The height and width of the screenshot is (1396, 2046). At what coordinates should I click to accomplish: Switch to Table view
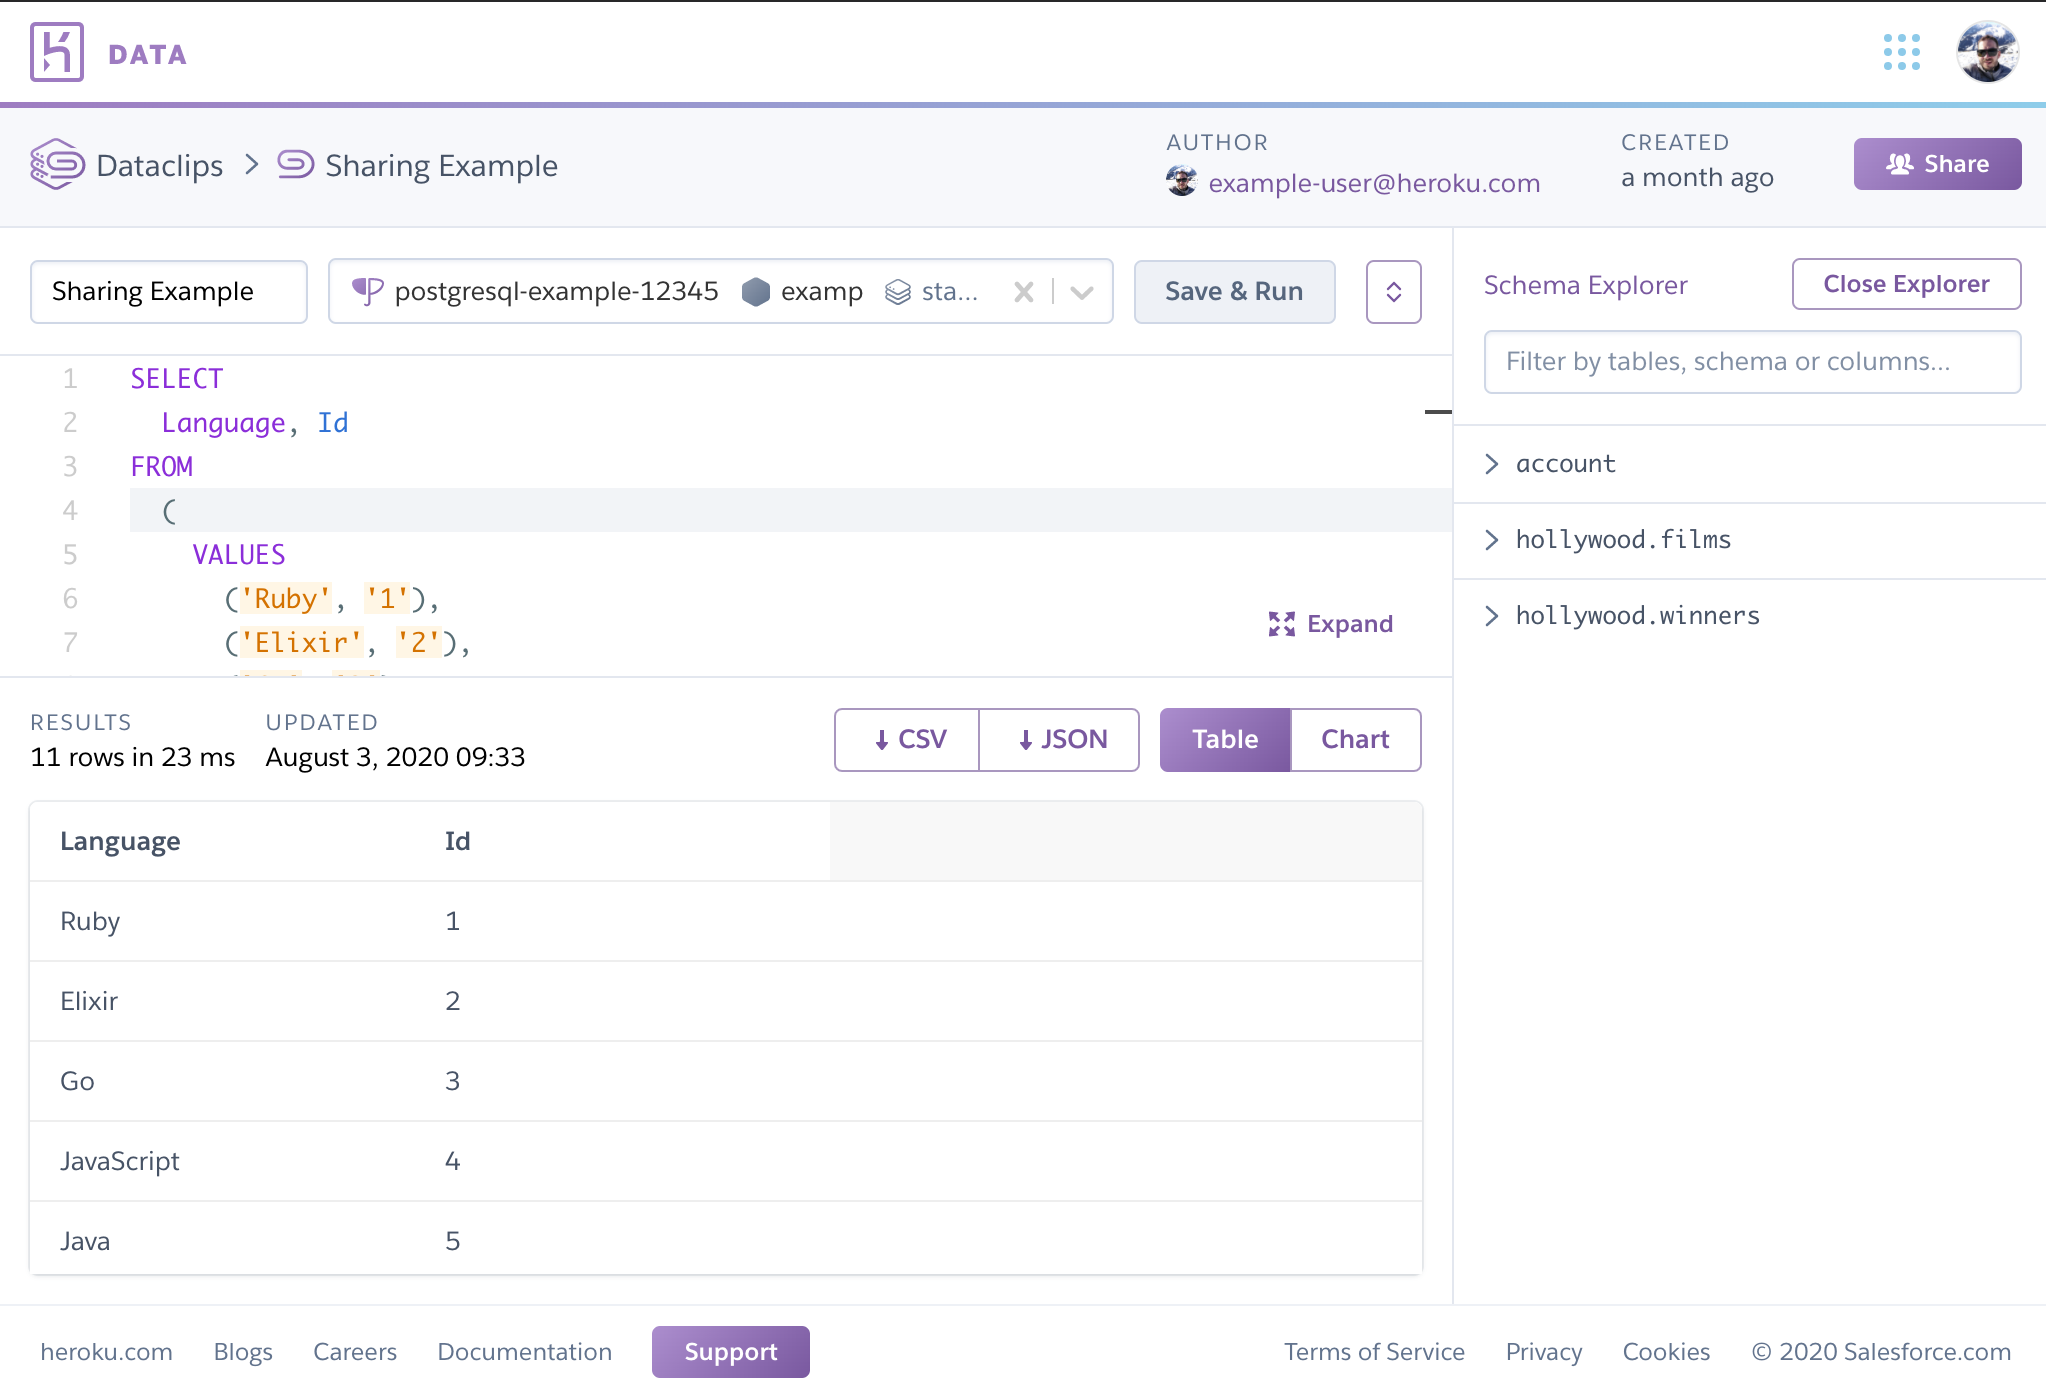pyautogui.click(x=1225, y=740)
